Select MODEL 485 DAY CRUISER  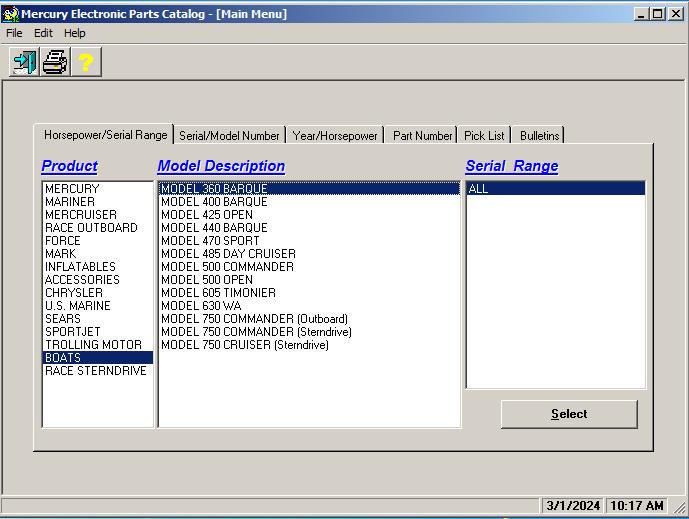(x=228, y=254)
